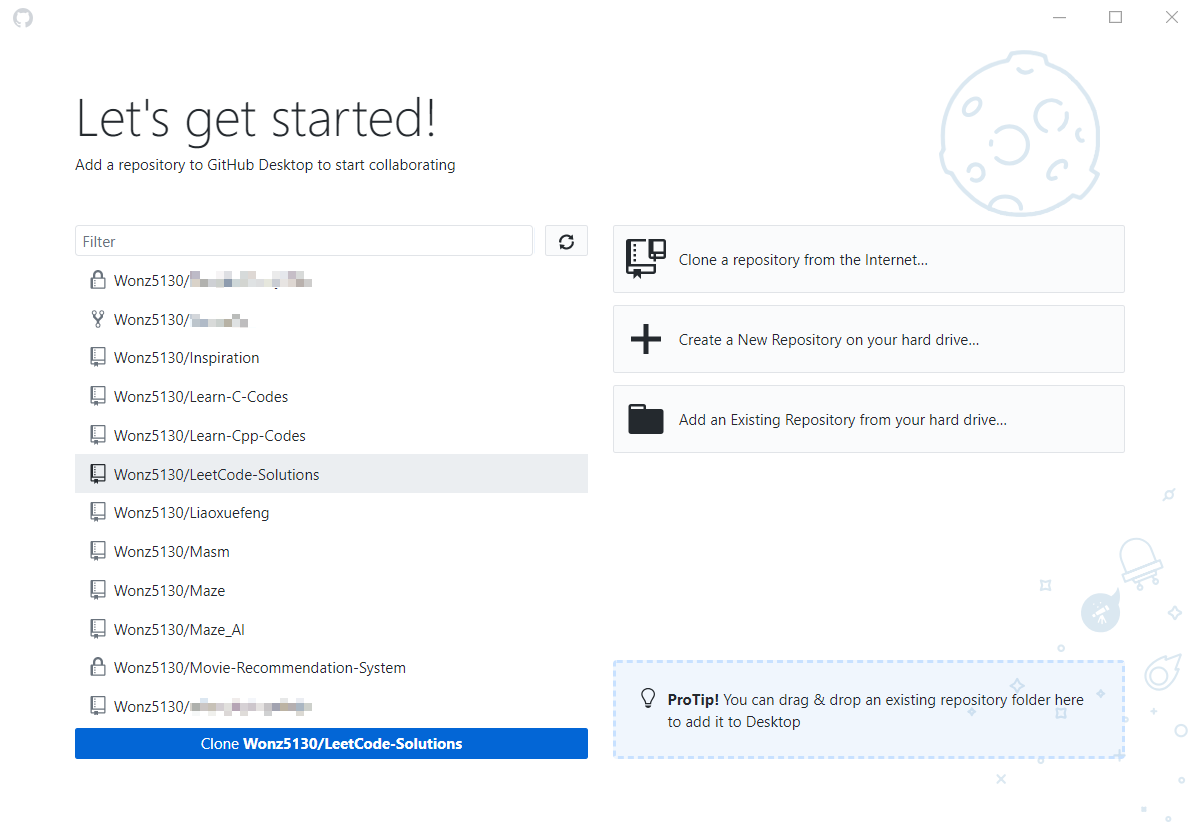Select the Wonz5130/Learn-Cpp-Codes repository
This screenshot has height=833, width=1200.
(331, 435)
